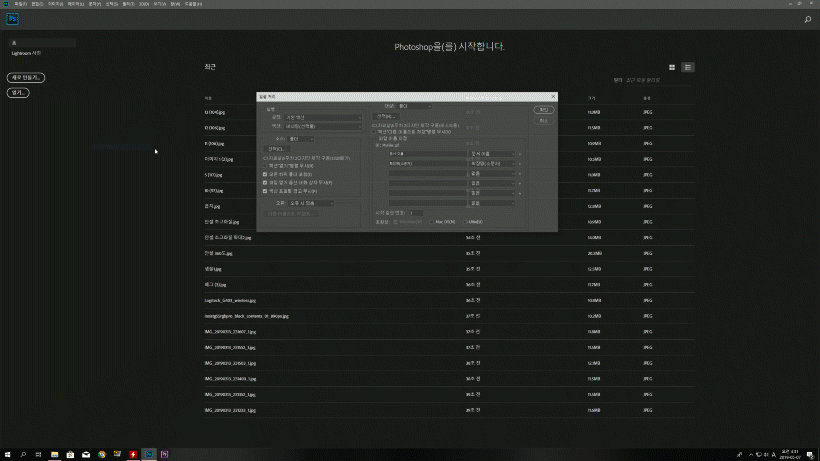This screenshot has height=461, width=820.
Task: Click the IME language indicator A
Action: click(x=773, y=455)
